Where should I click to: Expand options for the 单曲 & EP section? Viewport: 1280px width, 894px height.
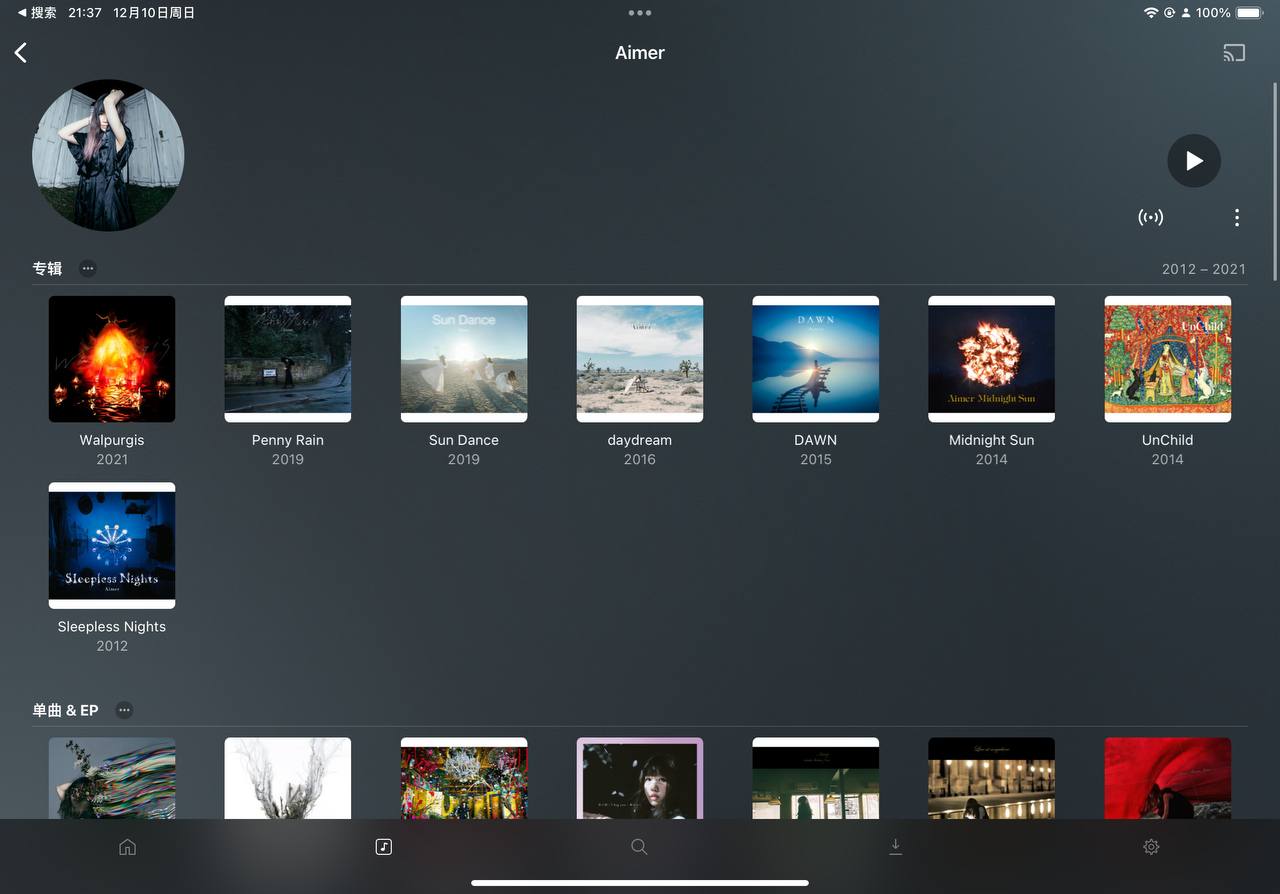pyautogui.click(x=124, y=710)
